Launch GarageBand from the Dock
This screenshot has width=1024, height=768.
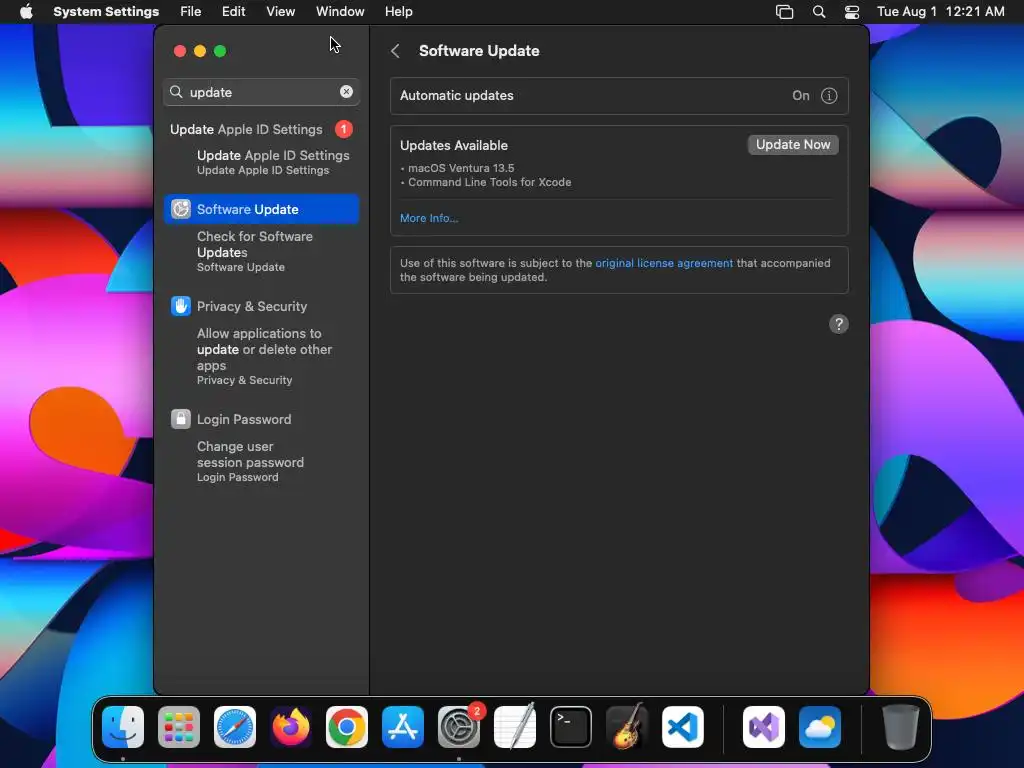[627, 727]
